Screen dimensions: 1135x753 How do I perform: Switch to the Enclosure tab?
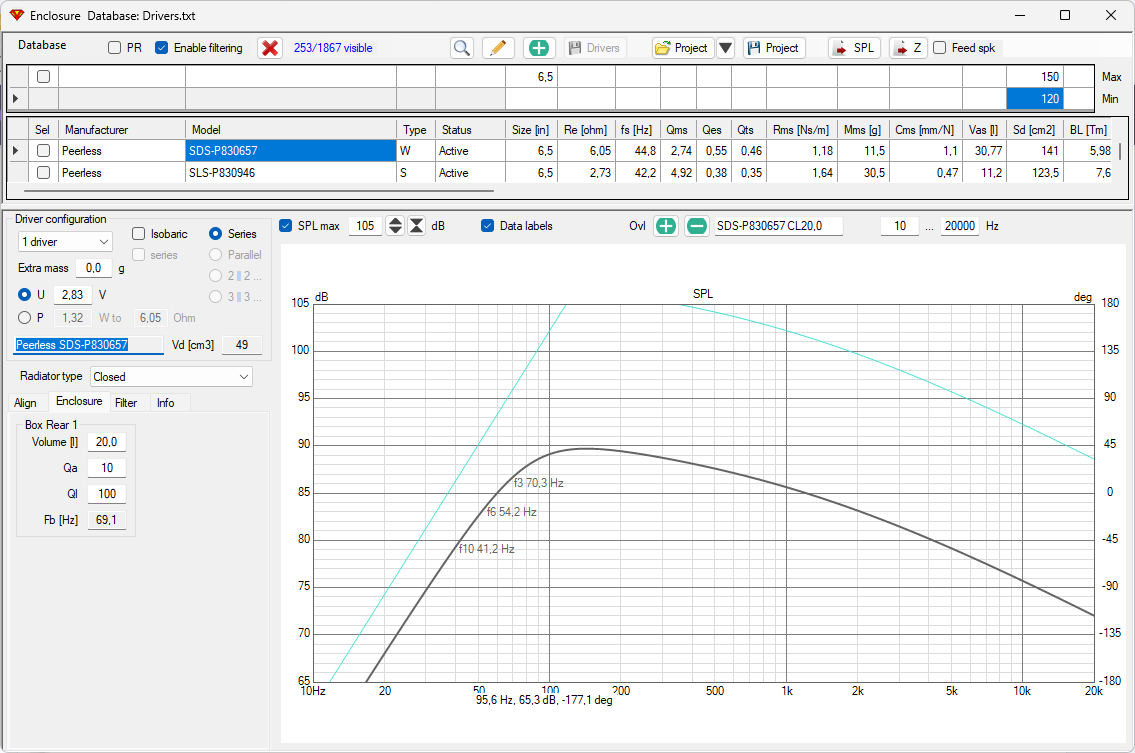tap(79, 401)
